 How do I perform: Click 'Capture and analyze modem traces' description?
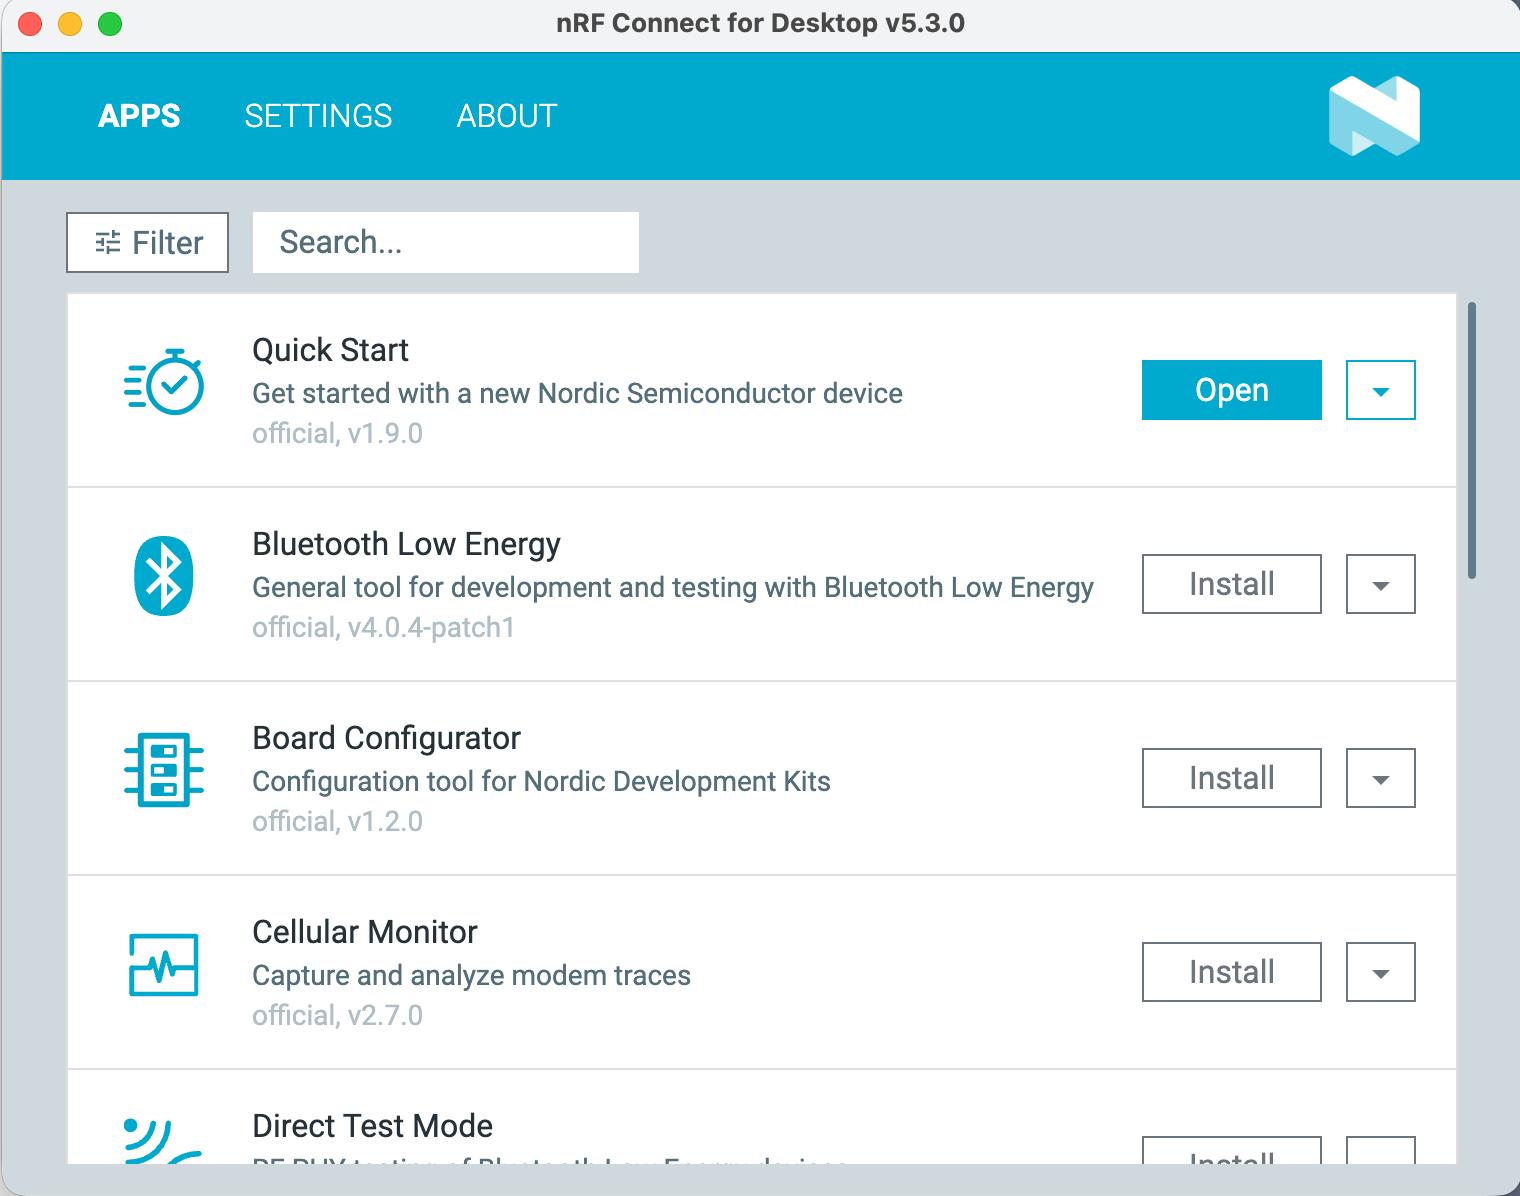click(471, 975)
